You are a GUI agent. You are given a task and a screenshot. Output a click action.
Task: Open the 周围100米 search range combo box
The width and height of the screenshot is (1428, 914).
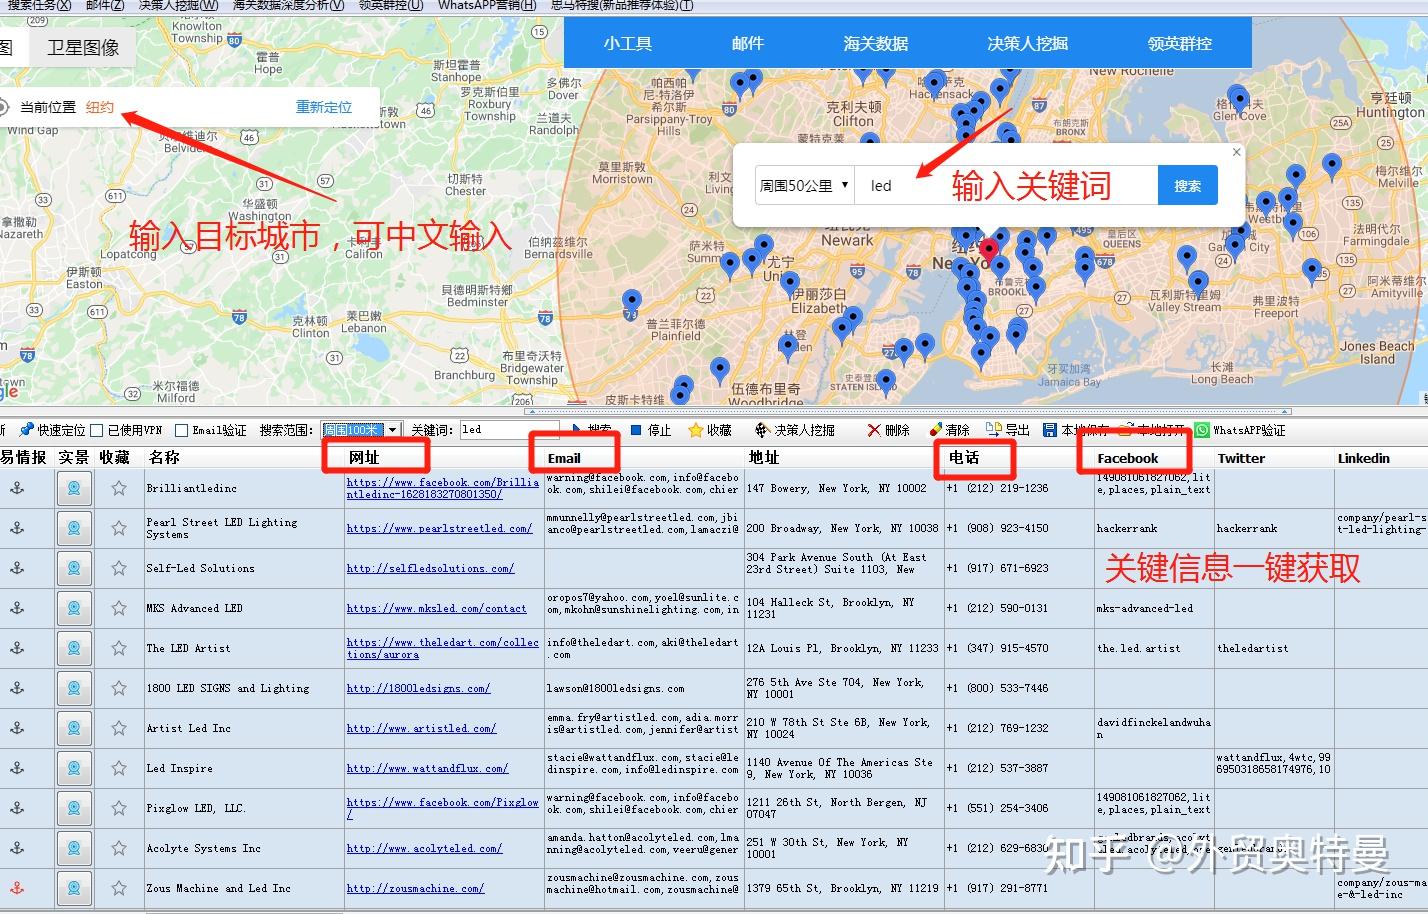coord(361,430)
